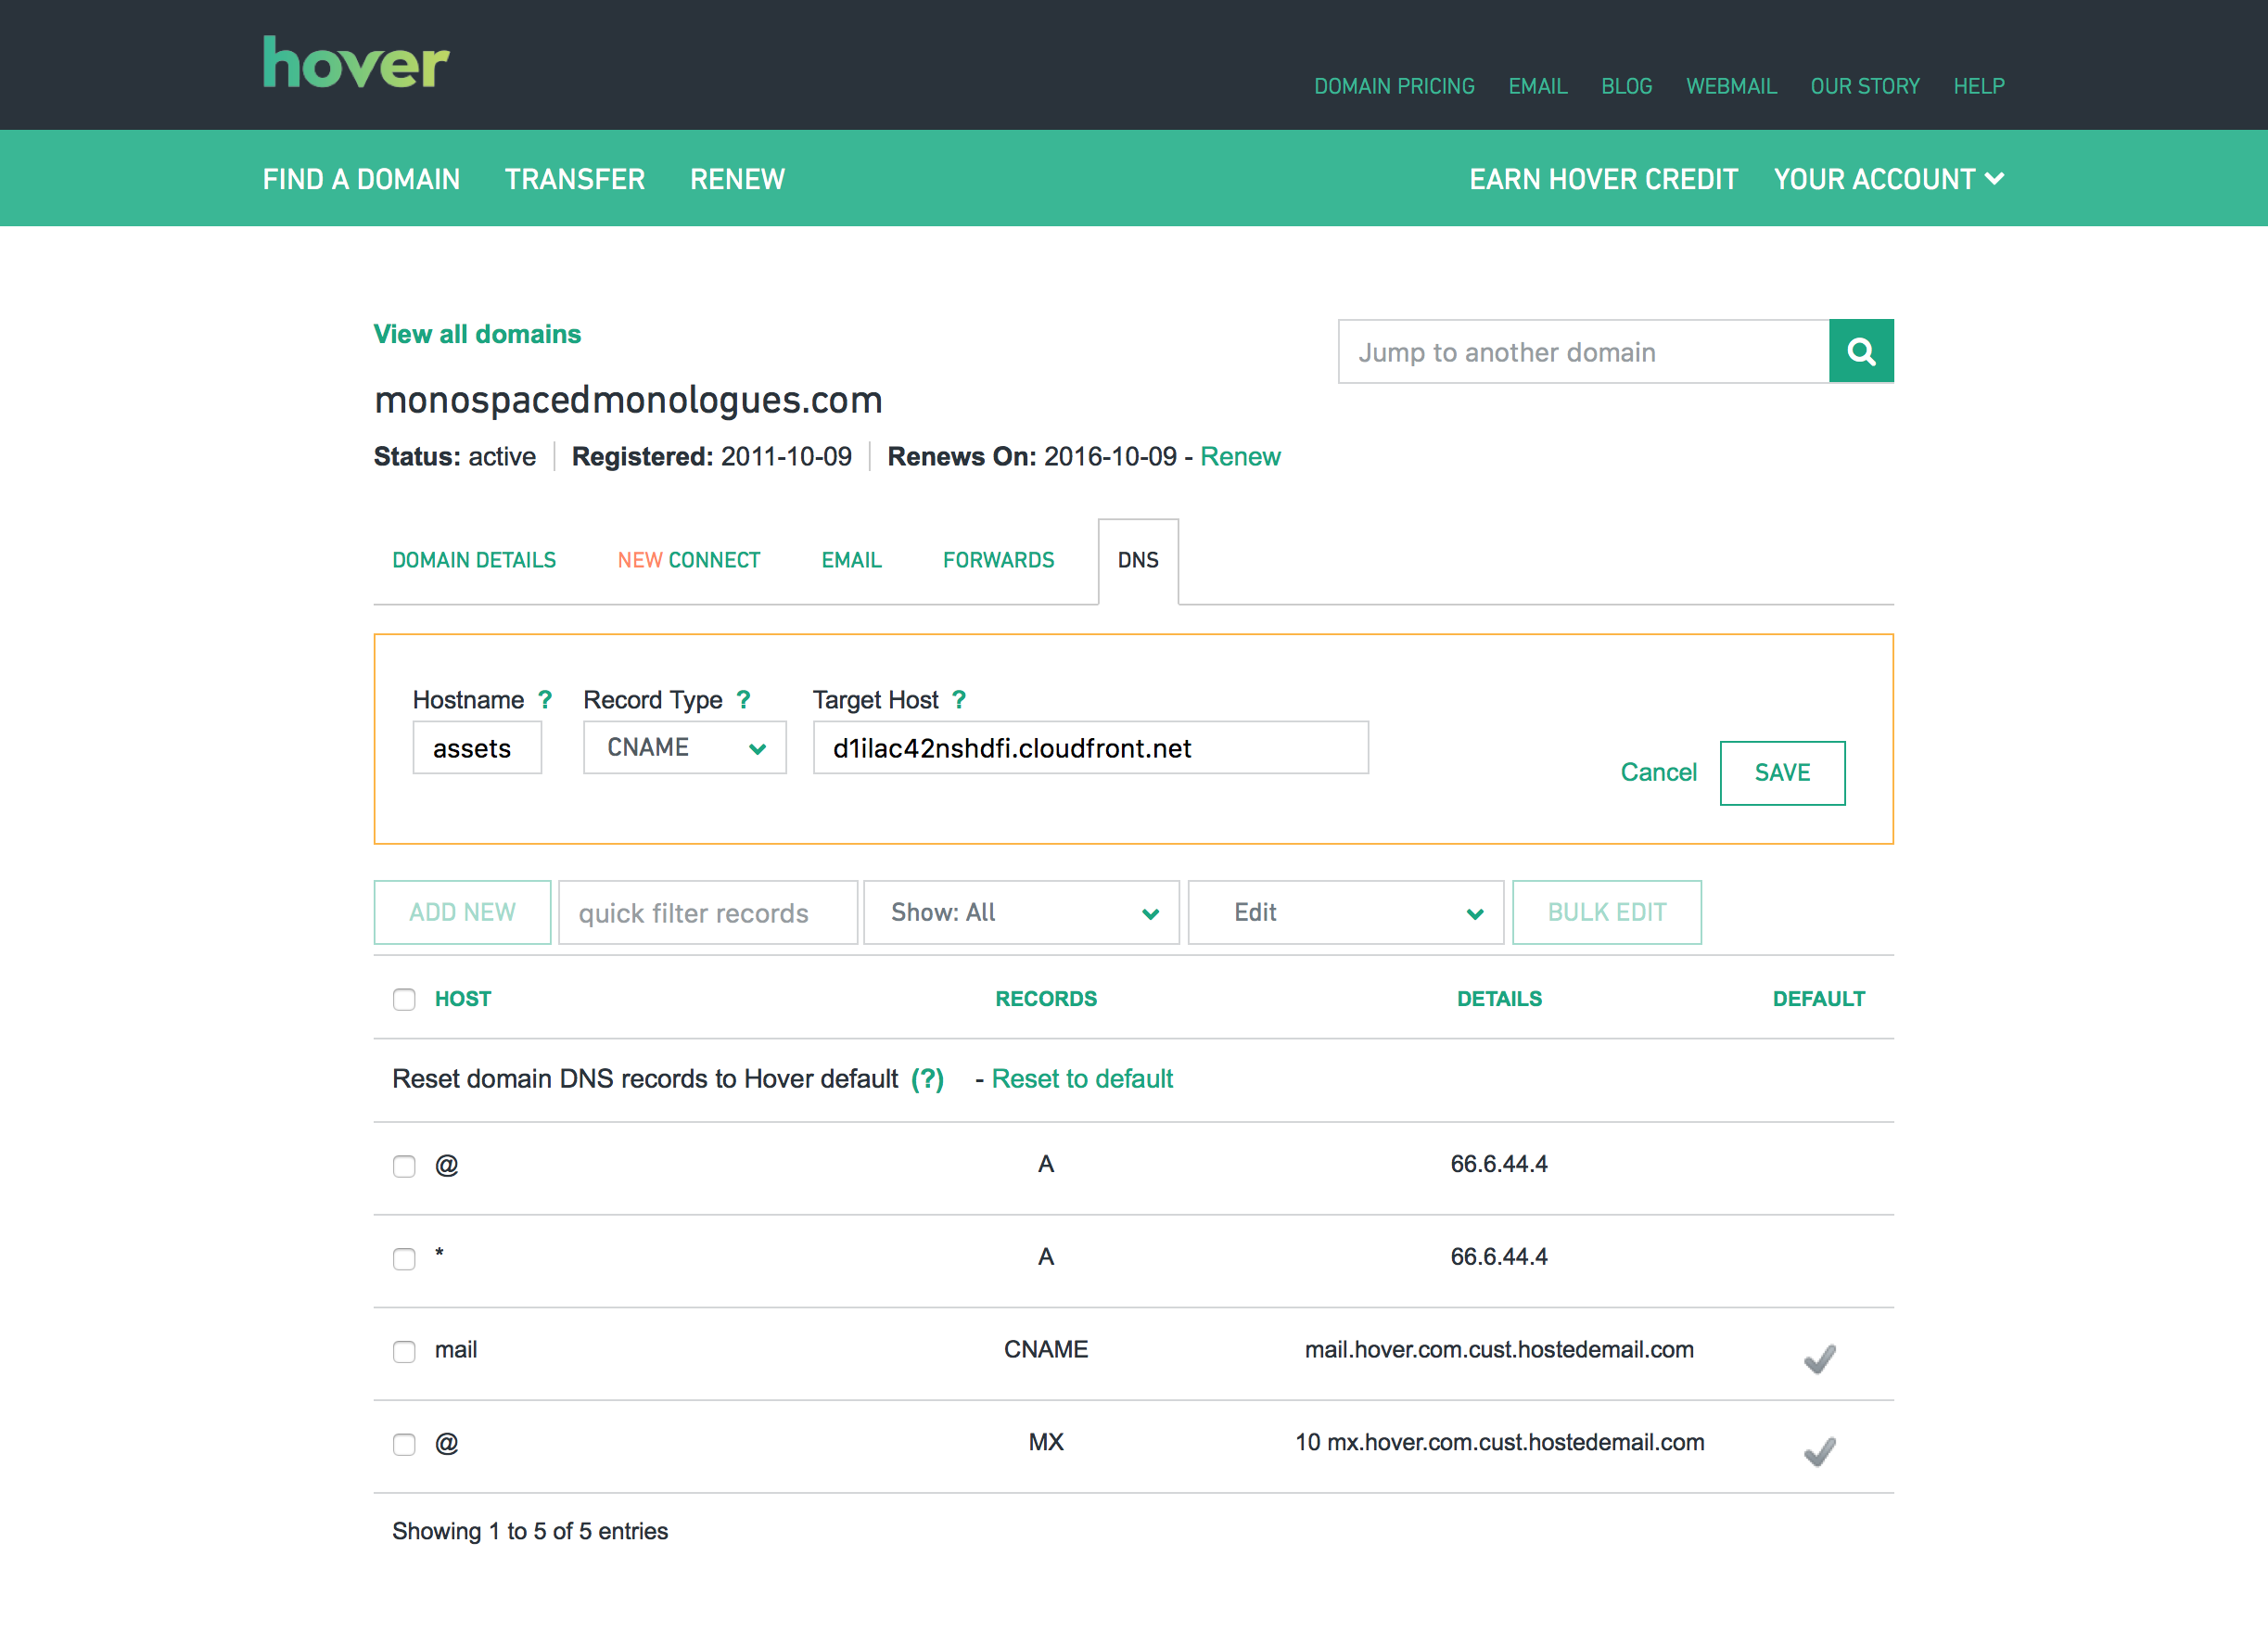Click the Reset to default link
2268x1645 pixels.
[1082, 1078]
